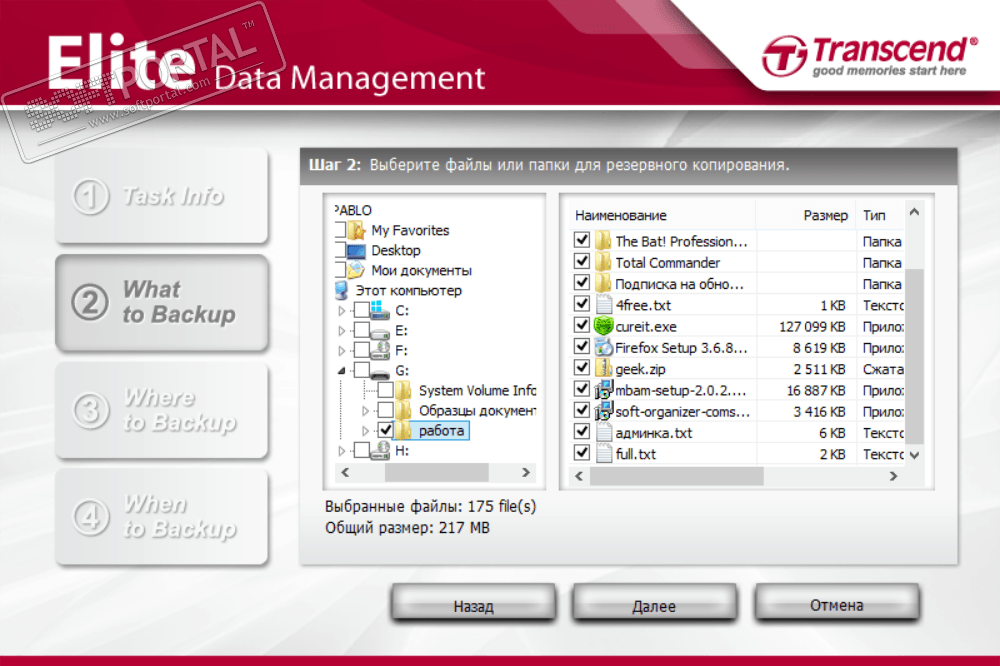Screen dimensions: 1000x666
Task: Click the Отмена button
Action: pos(837,604)
